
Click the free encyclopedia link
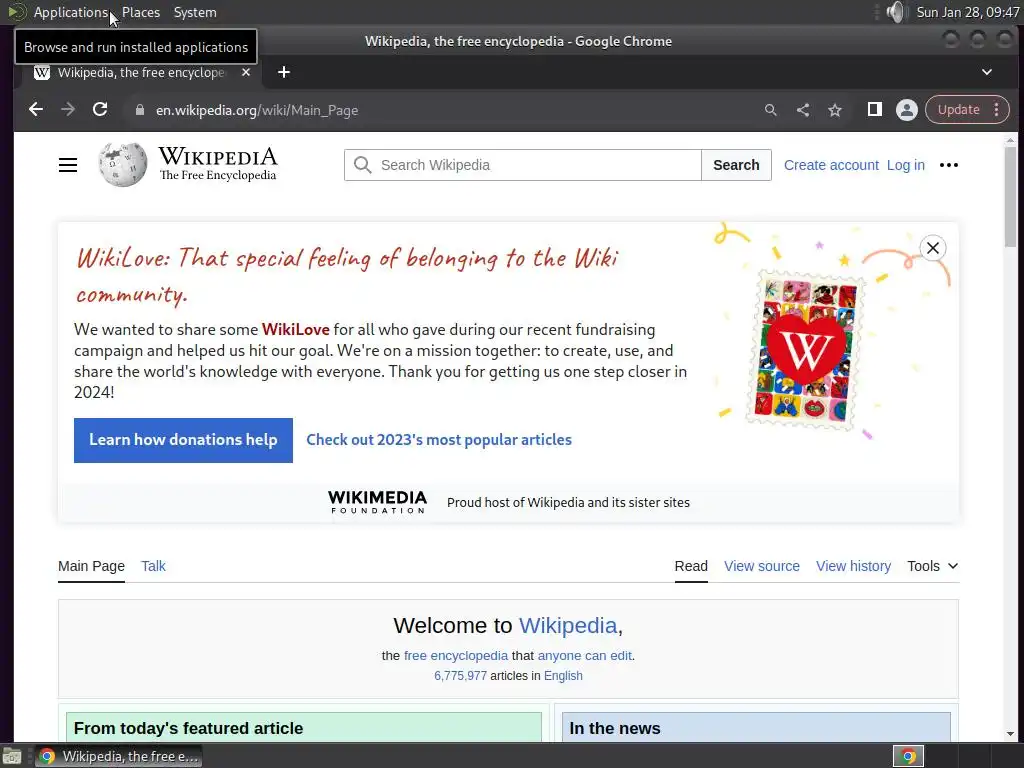[456, 656]
